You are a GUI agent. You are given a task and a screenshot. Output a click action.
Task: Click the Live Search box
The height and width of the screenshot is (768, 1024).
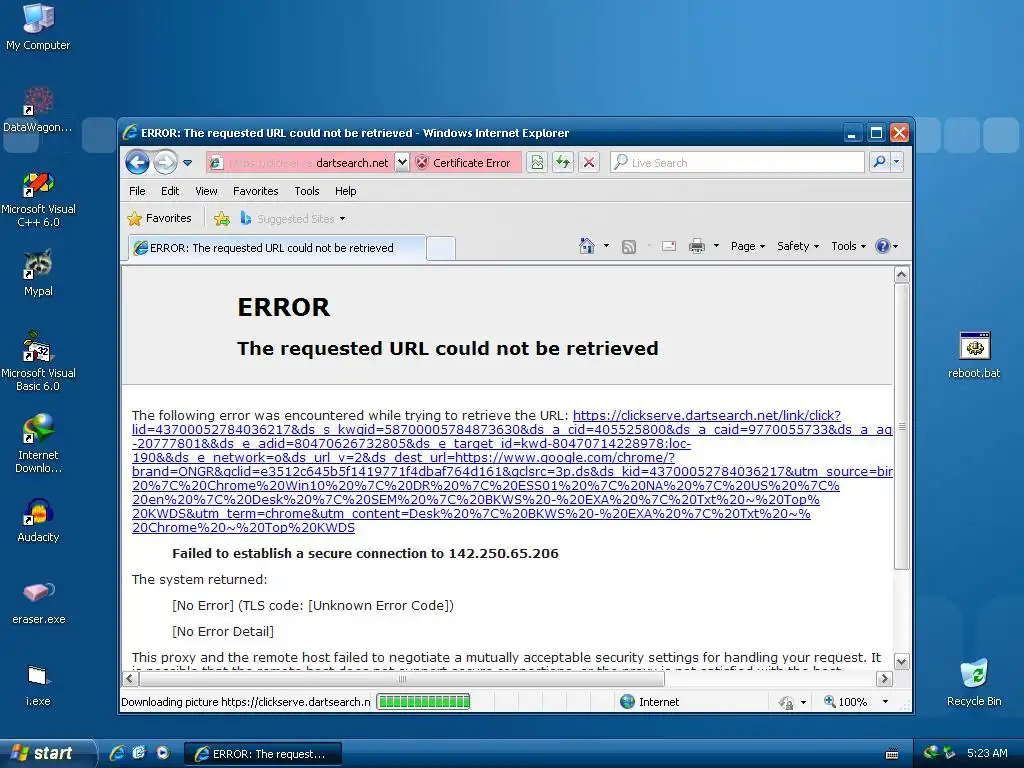pos(737,163)
